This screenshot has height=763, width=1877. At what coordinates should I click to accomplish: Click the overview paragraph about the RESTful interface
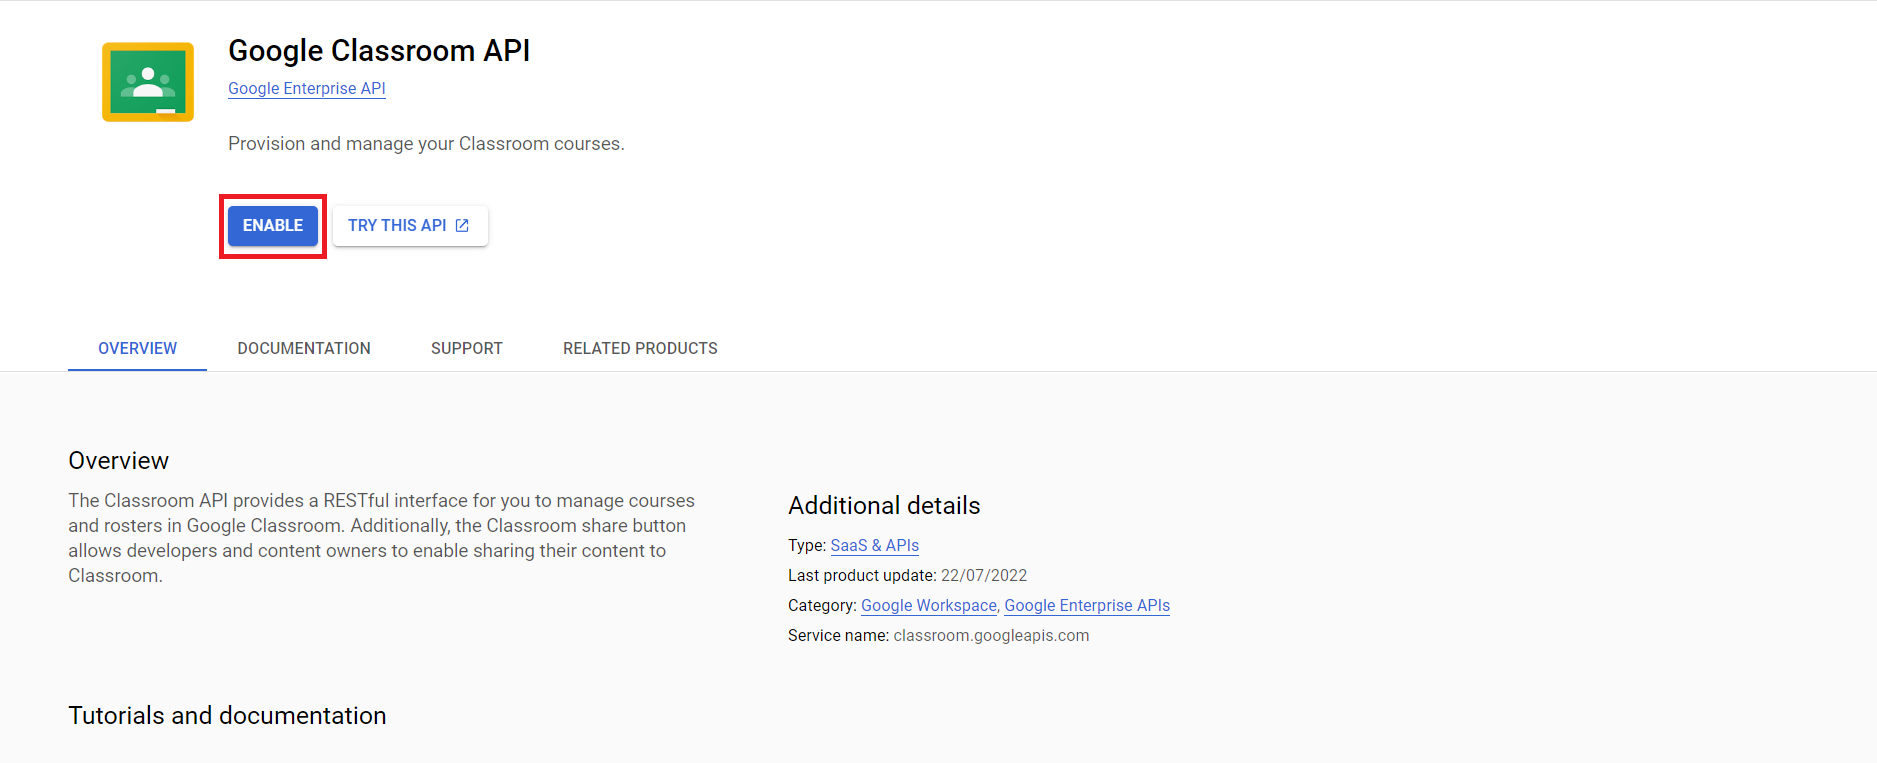point(381,538)
